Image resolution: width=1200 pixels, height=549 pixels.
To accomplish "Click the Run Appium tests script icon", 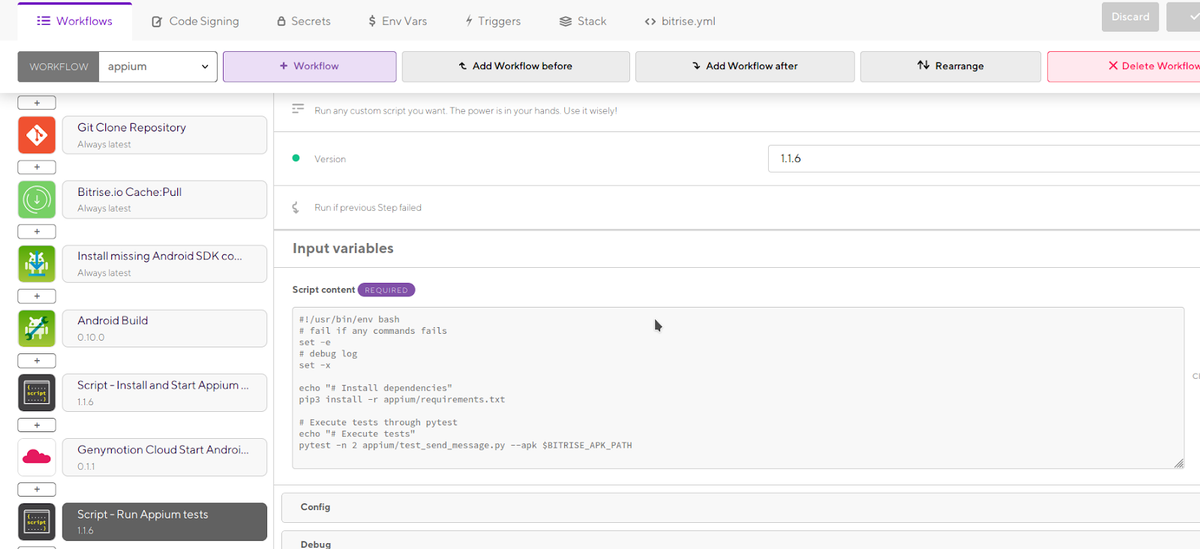I will coord(36,521).
